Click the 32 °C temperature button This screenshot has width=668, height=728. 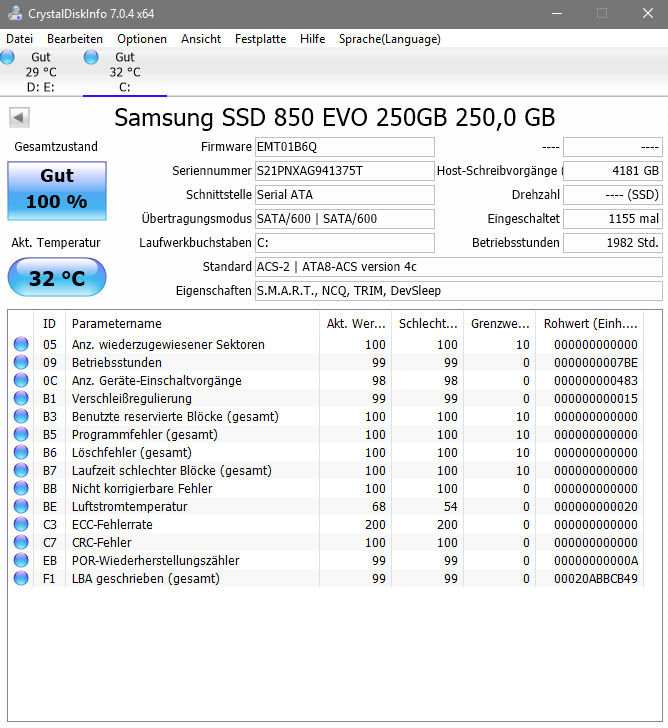(57, 278)
